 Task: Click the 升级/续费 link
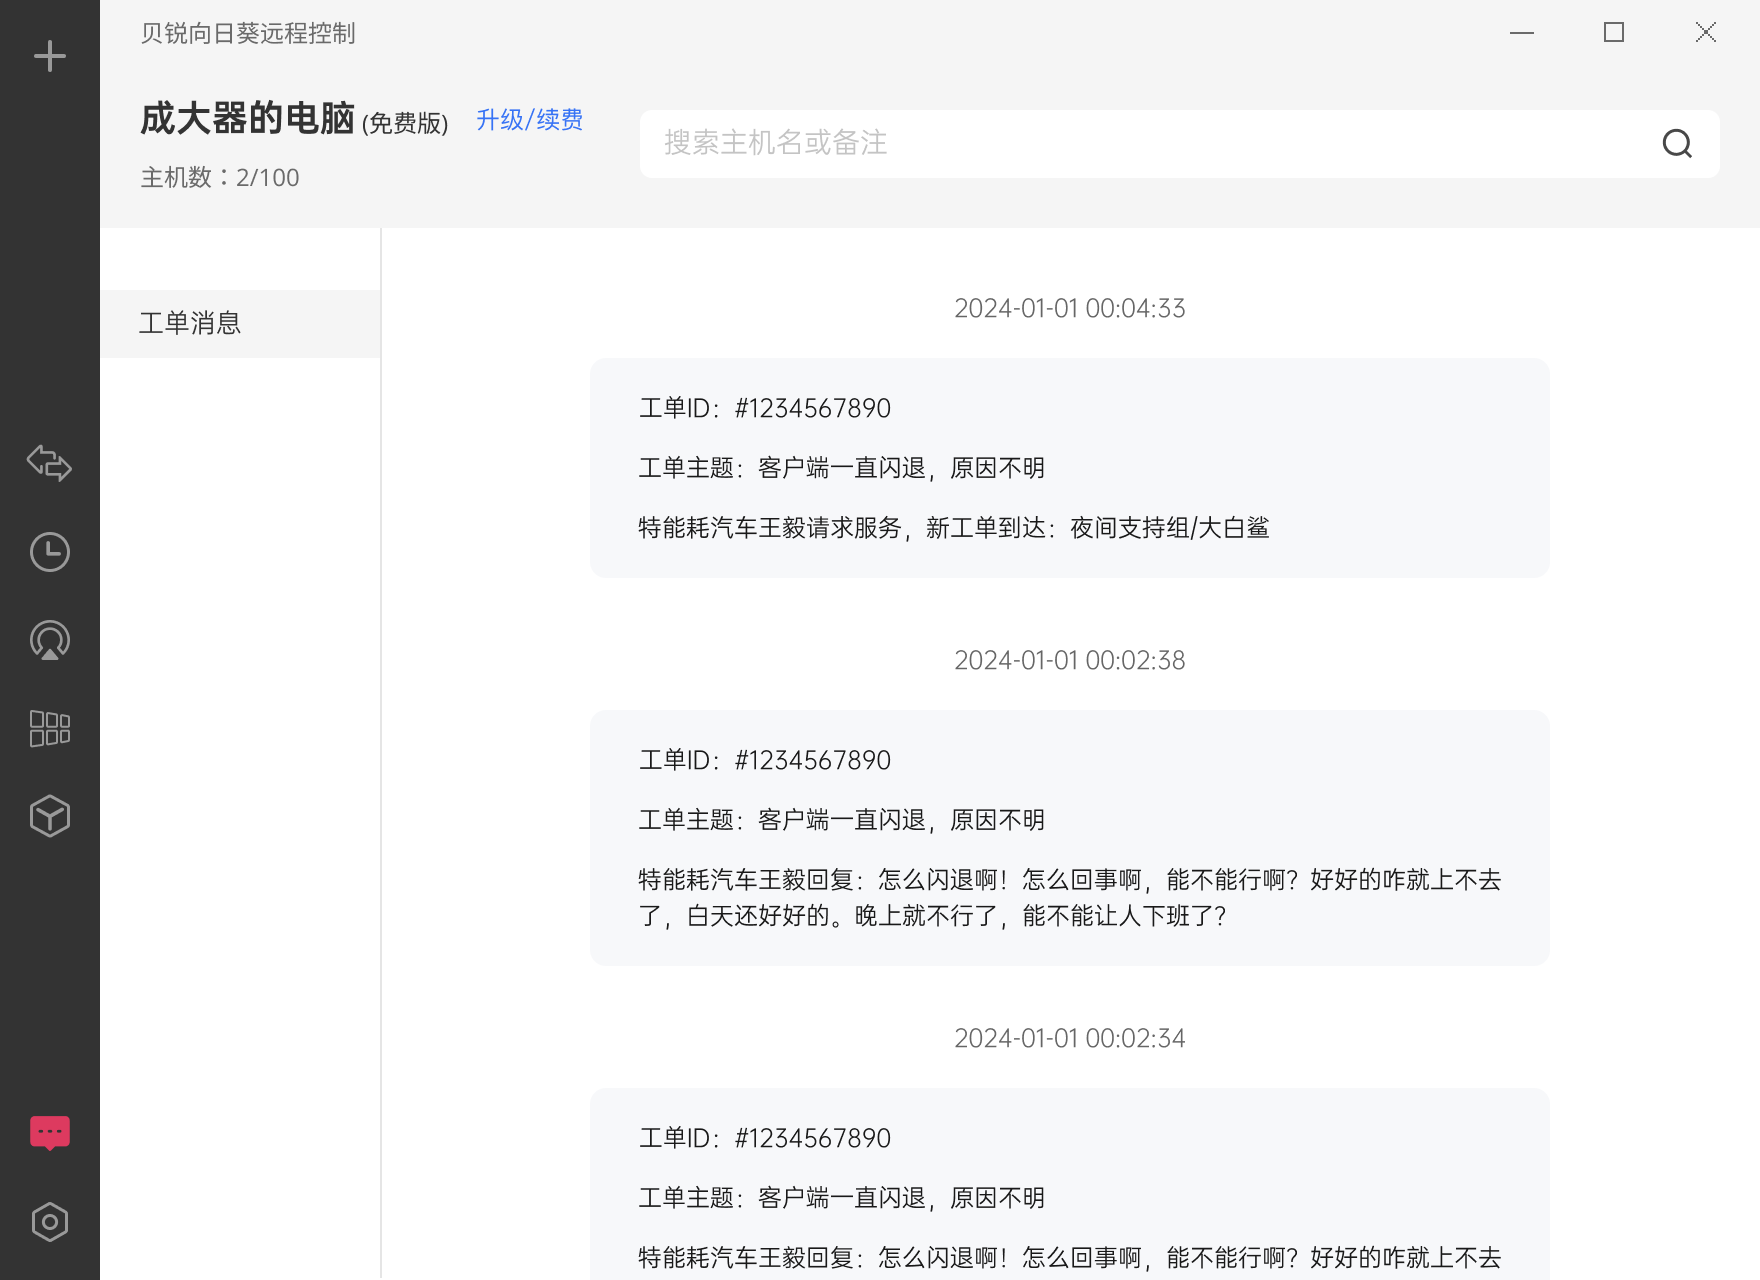(529, 120)
